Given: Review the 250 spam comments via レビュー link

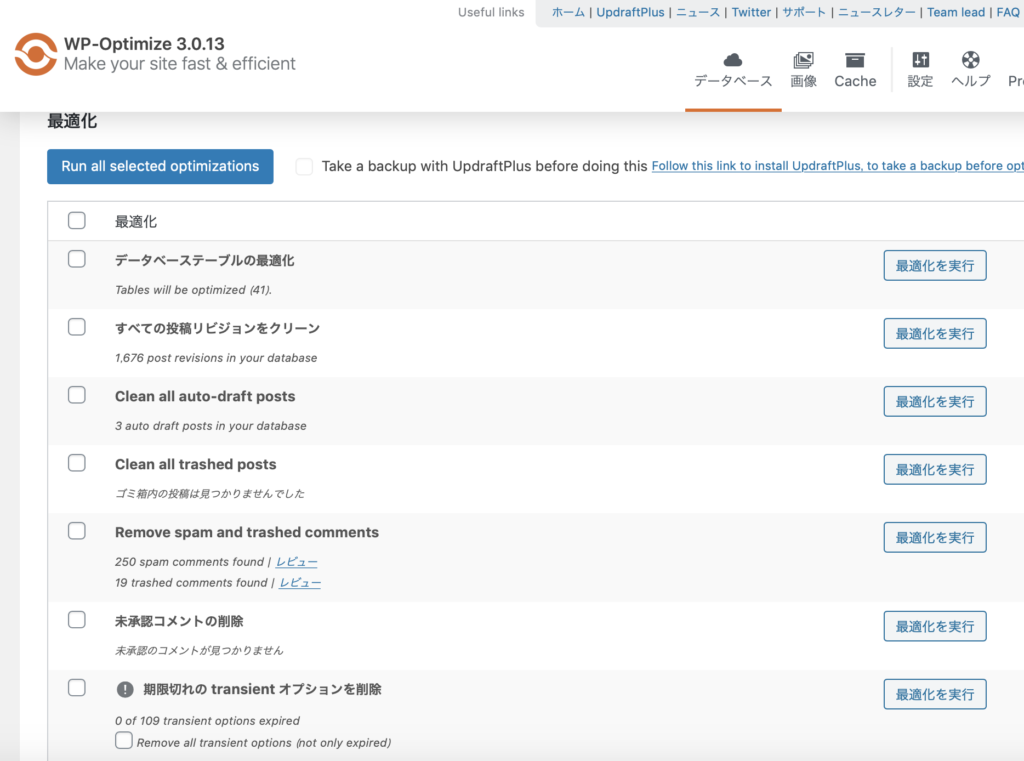Looking at the screenshot, I should [296, 561].
